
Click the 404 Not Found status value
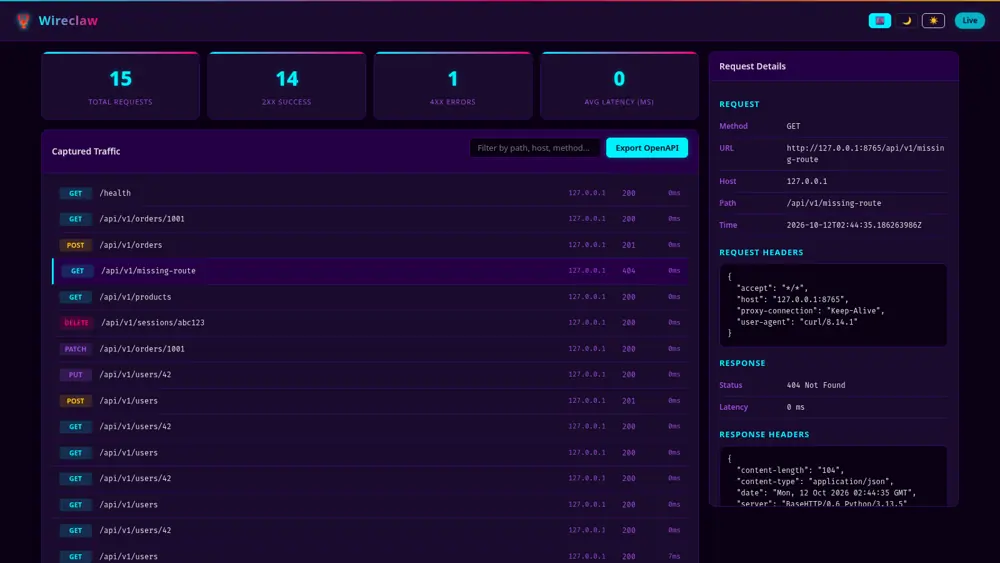[x=816, y=385]
